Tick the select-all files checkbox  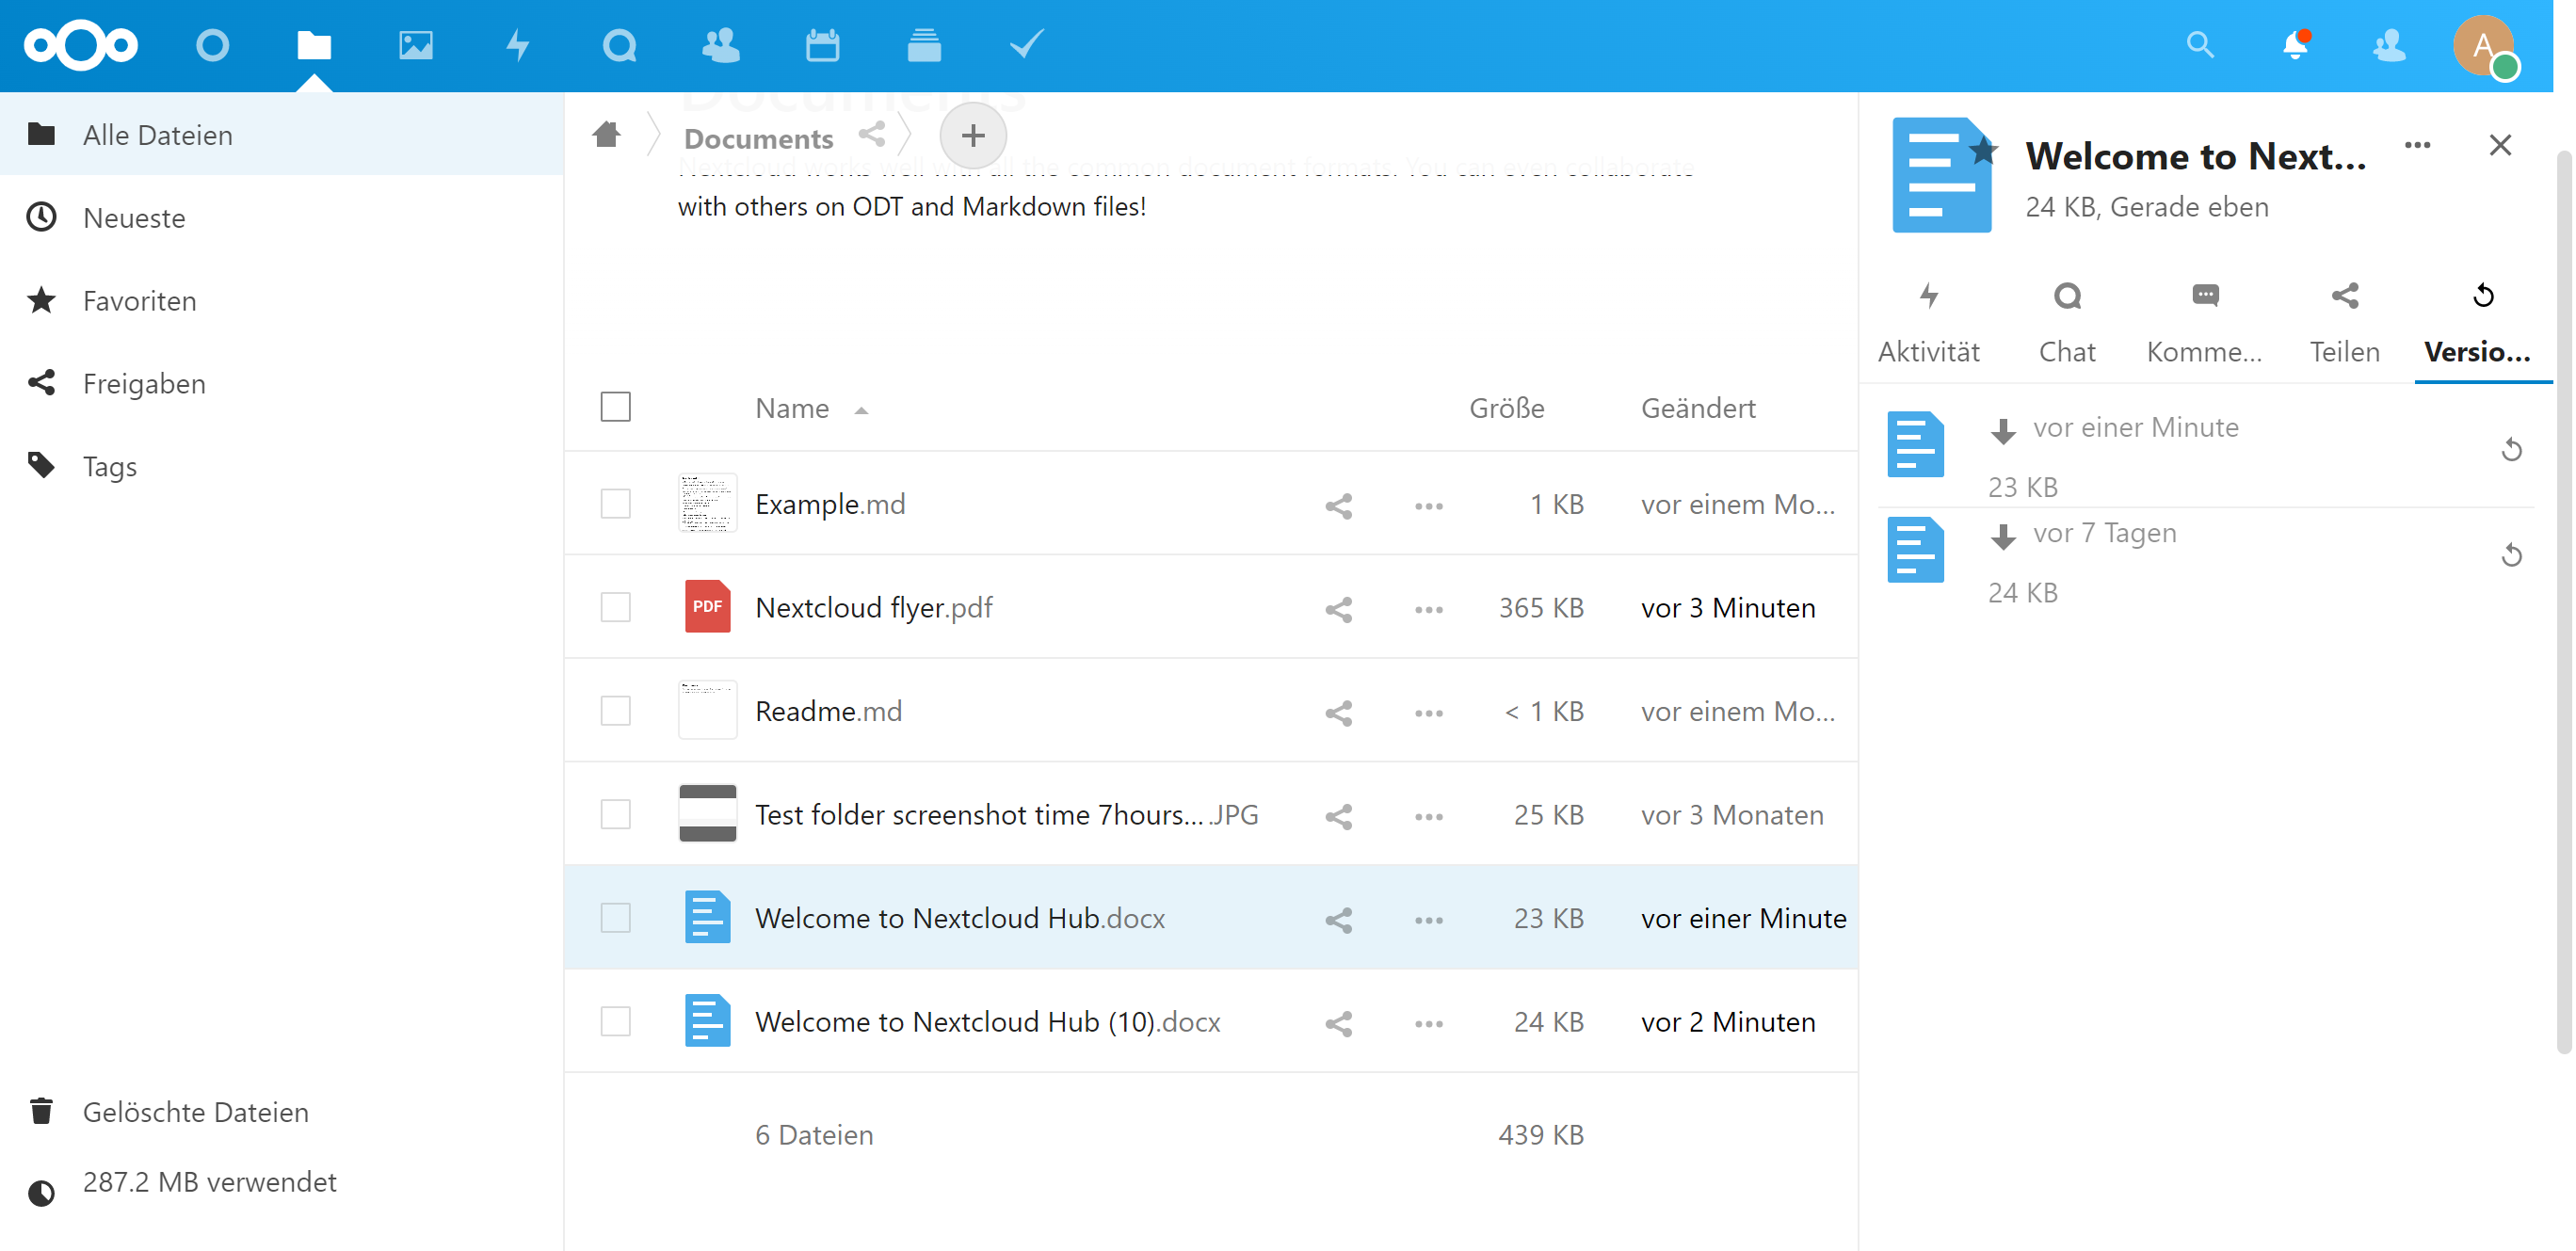tap(615, 407)
